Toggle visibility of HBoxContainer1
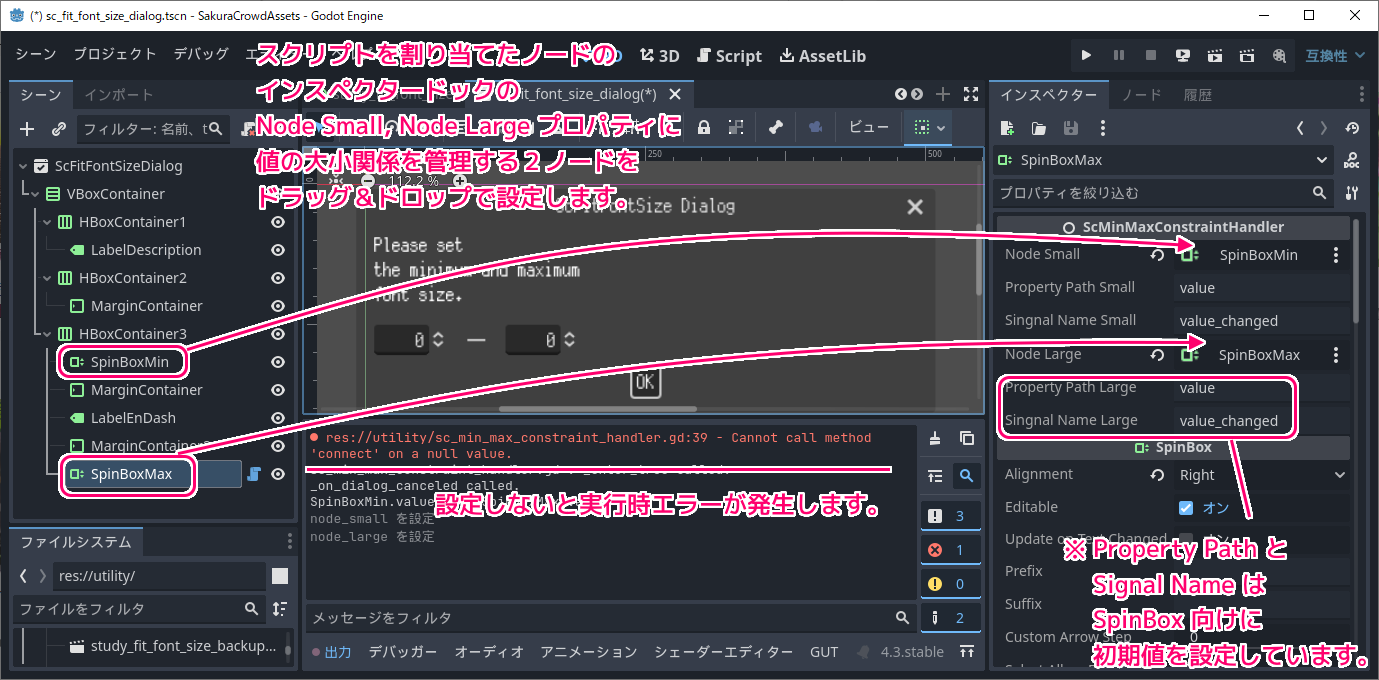 278,222
